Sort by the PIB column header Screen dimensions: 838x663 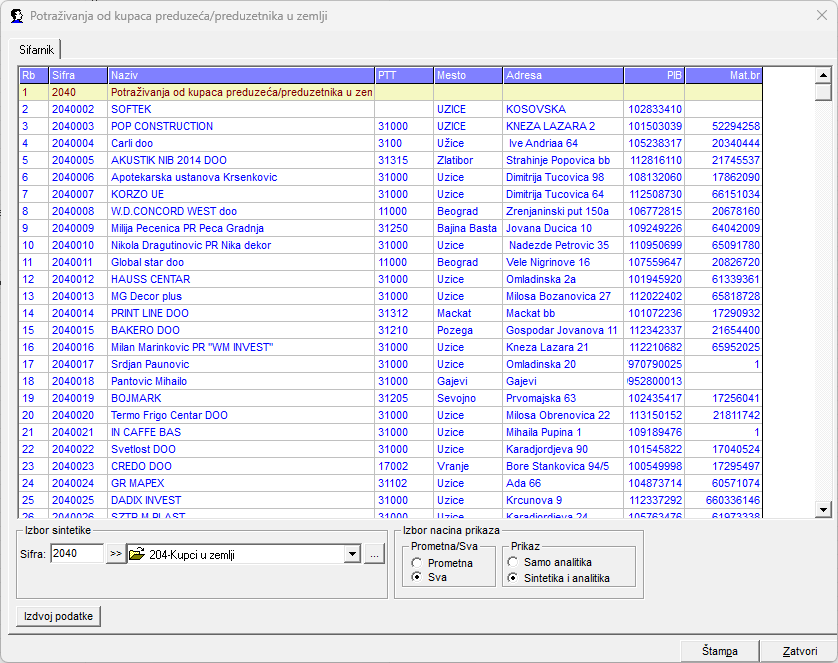[x=654, y=75]
